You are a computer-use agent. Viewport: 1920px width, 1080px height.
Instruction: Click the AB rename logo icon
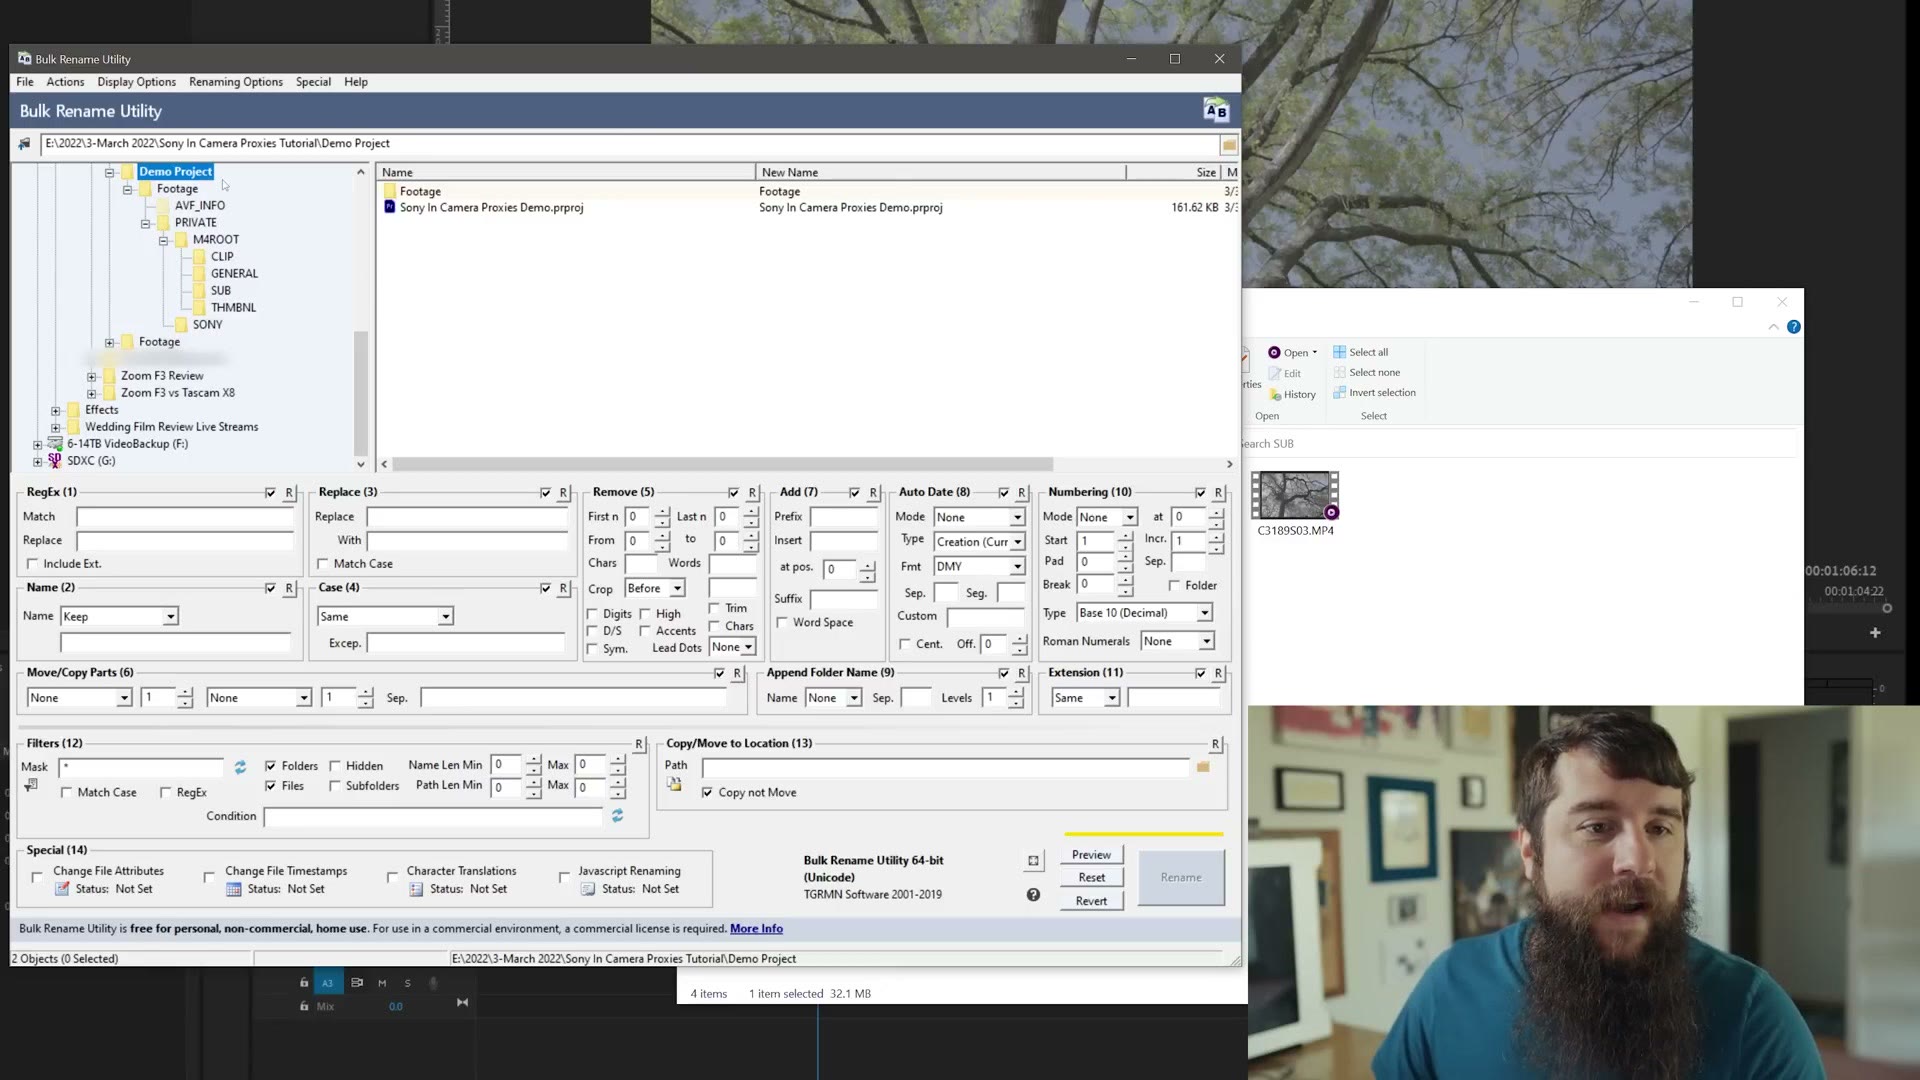click(1215, 110)
